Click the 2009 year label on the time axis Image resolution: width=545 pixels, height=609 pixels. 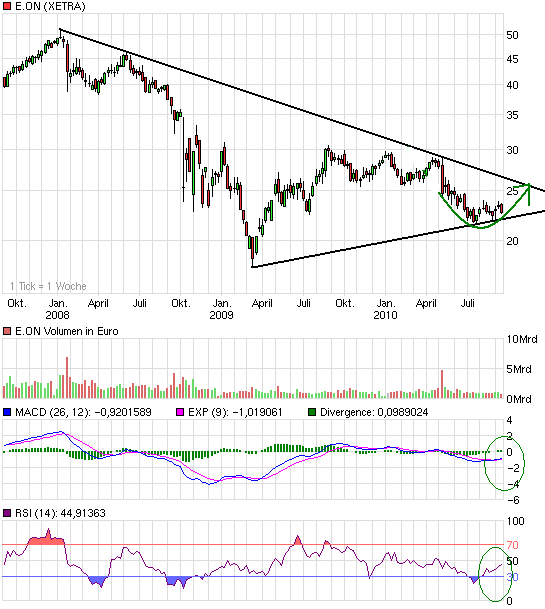pos(221,315)
